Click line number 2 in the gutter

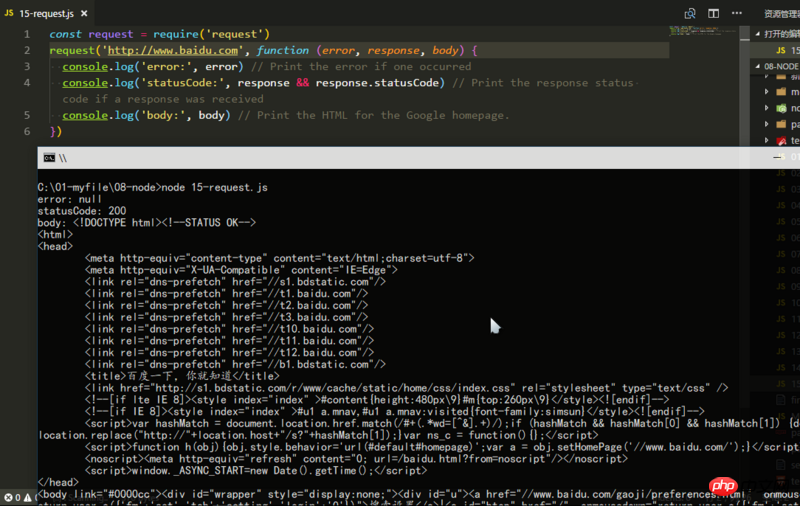point(27,50)
